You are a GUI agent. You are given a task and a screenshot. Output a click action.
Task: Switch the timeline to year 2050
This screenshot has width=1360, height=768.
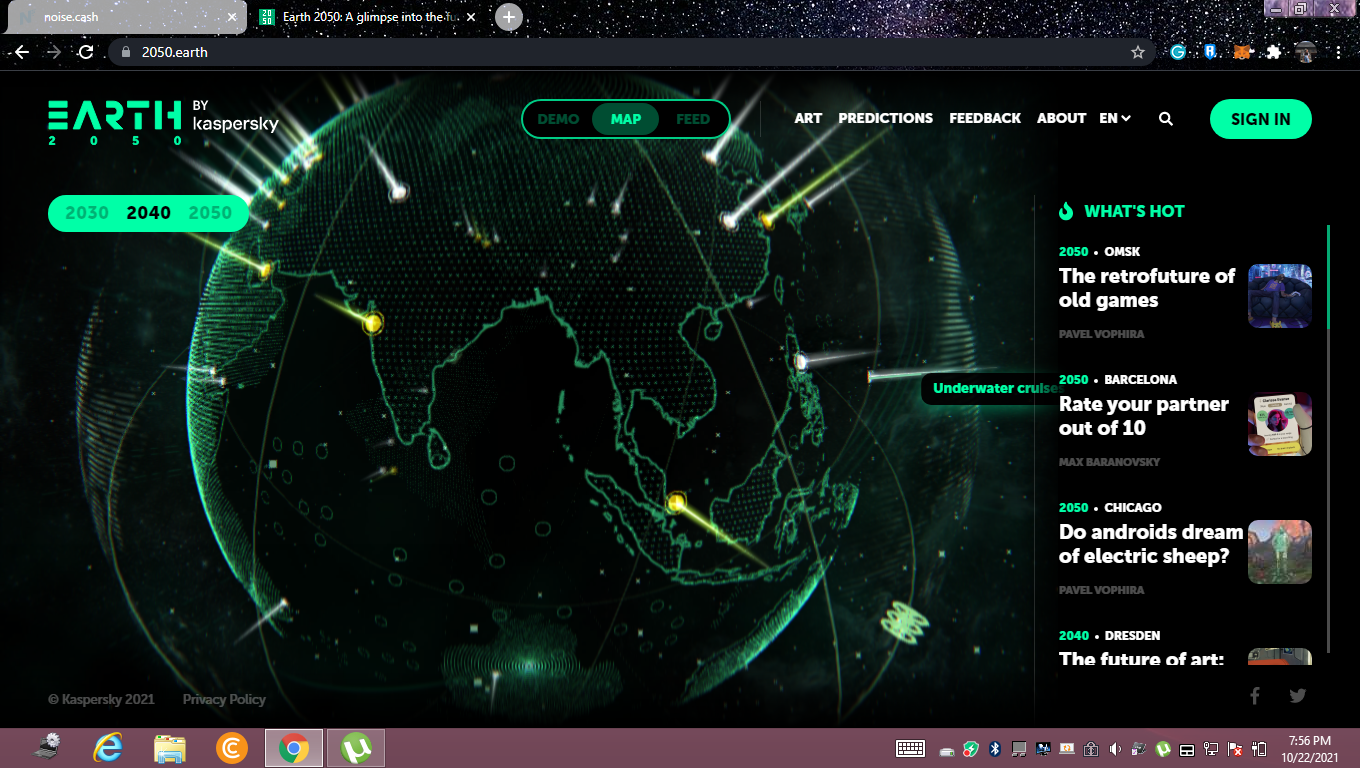tap(210, 212)
